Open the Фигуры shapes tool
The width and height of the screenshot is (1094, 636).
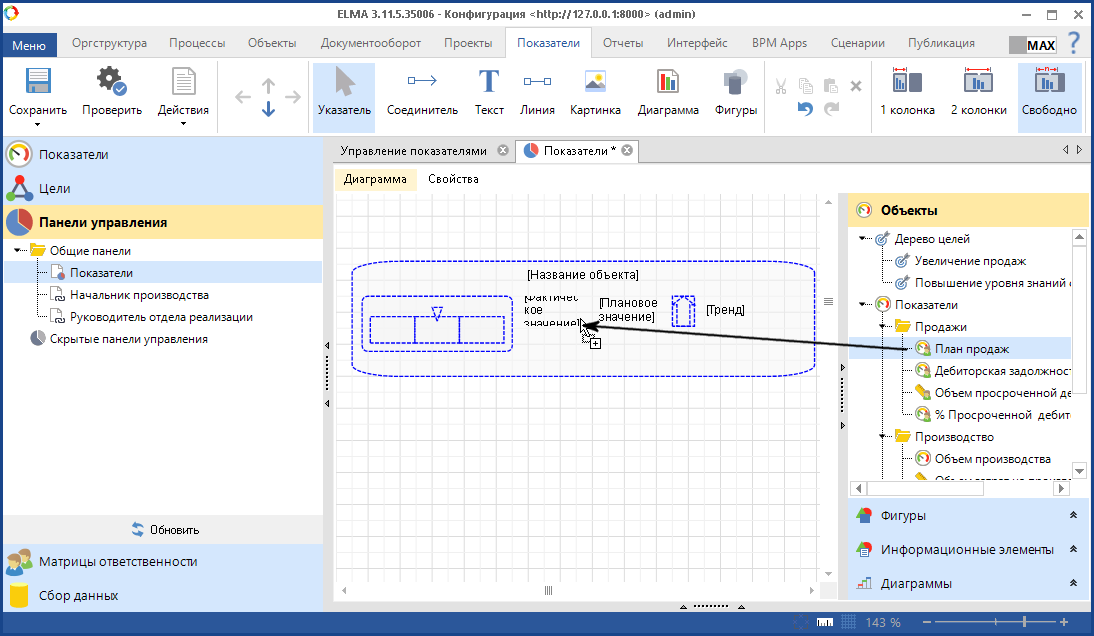tap(736, 92)
